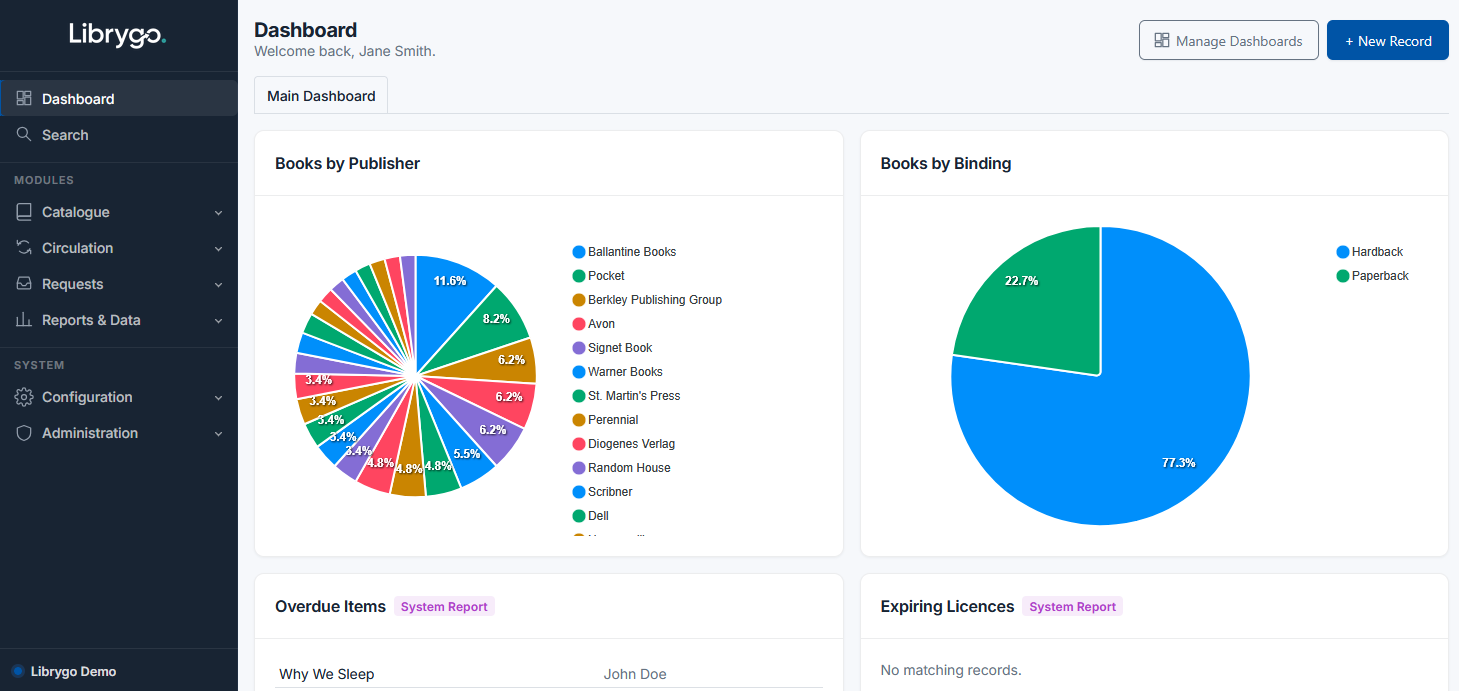Click the No matching records text
The width and height of the screenshot is (1459, 691).
pos(951,670)
